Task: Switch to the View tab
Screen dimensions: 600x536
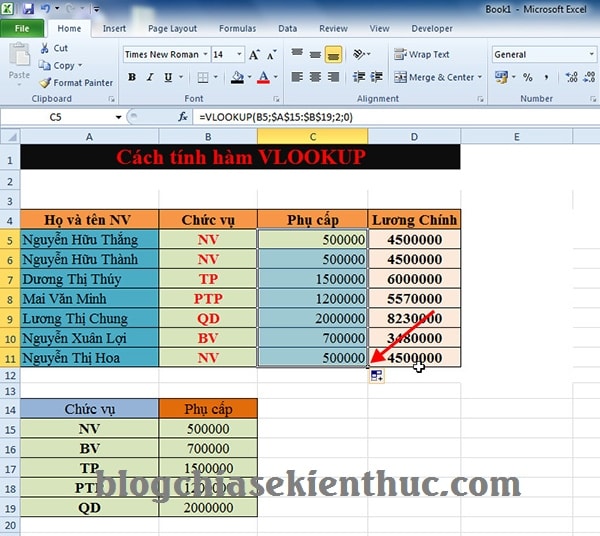Action: 379,28
